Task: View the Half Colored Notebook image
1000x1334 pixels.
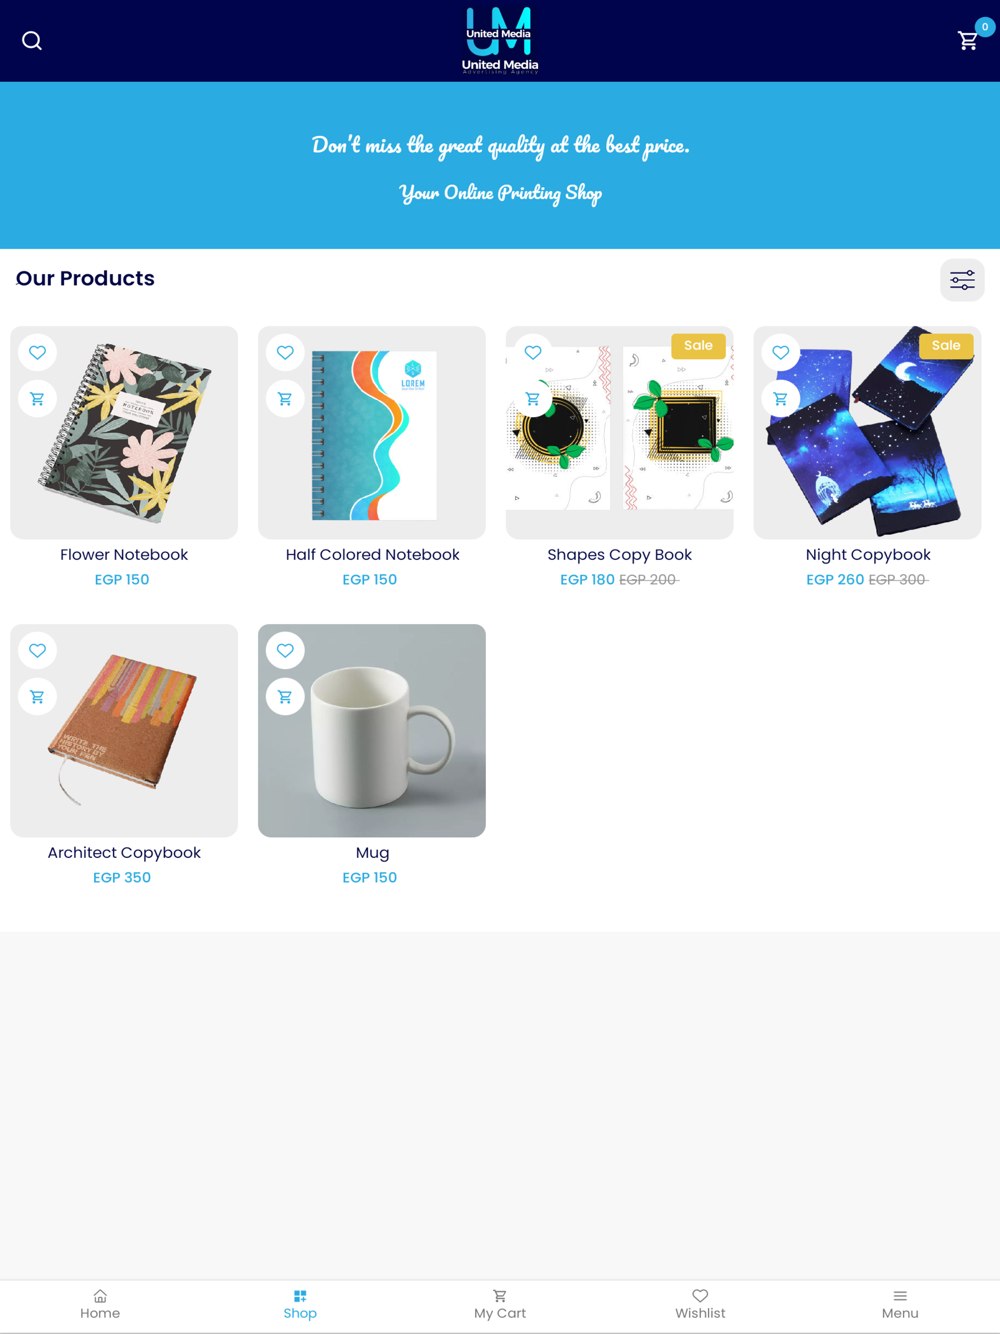Action: click(x=372, y=432)
